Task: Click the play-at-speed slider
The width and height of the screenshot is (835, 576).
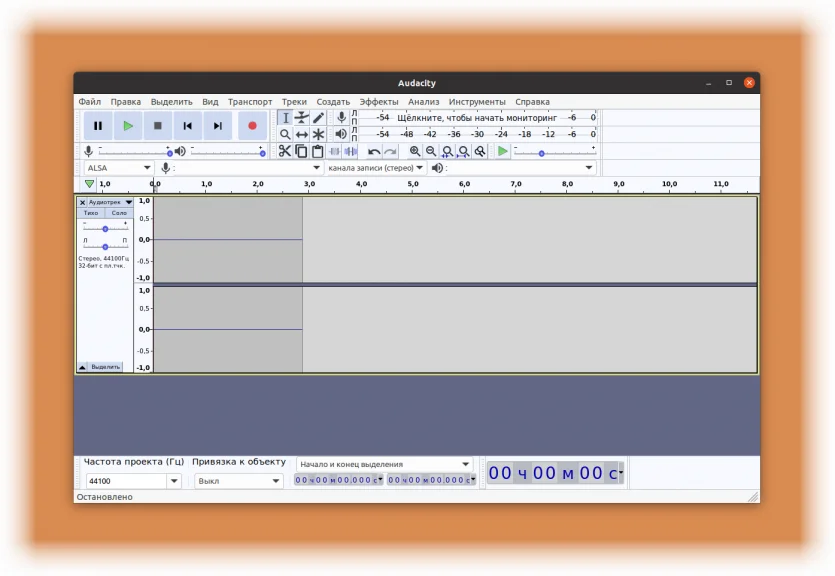Action: [x=554, y=153]
